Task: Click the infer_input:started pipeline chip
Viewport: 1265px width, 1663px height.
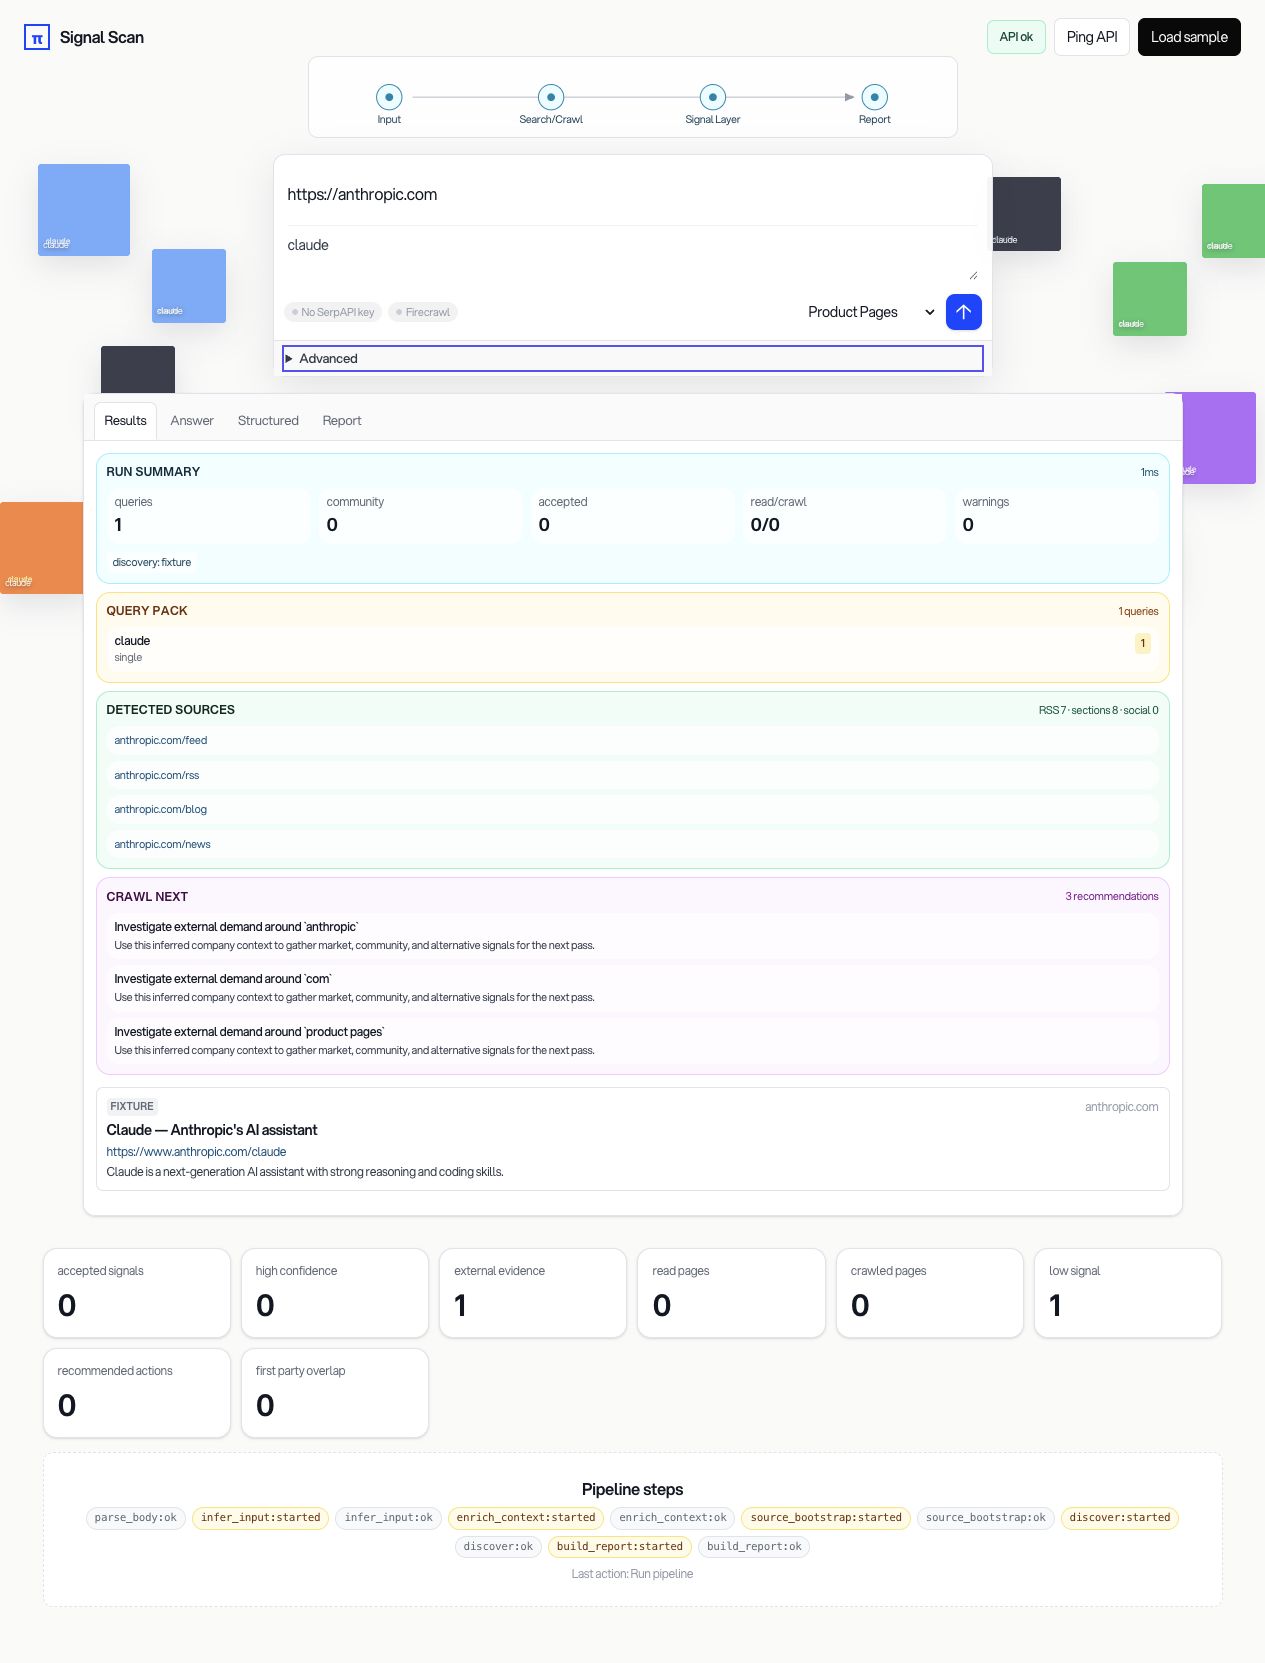Action: point(261,1518)
